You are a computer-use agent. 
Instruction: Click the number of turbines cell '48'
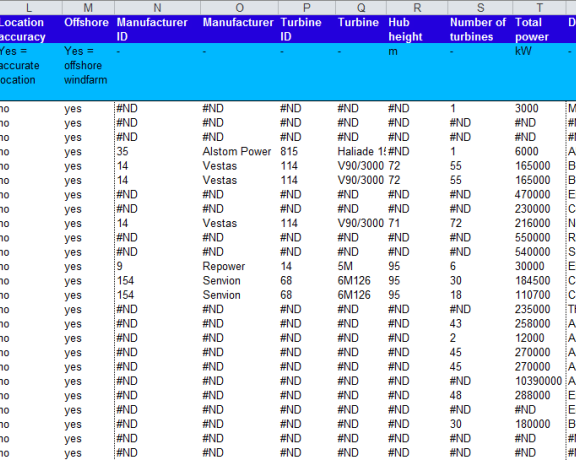click(480, 395)
